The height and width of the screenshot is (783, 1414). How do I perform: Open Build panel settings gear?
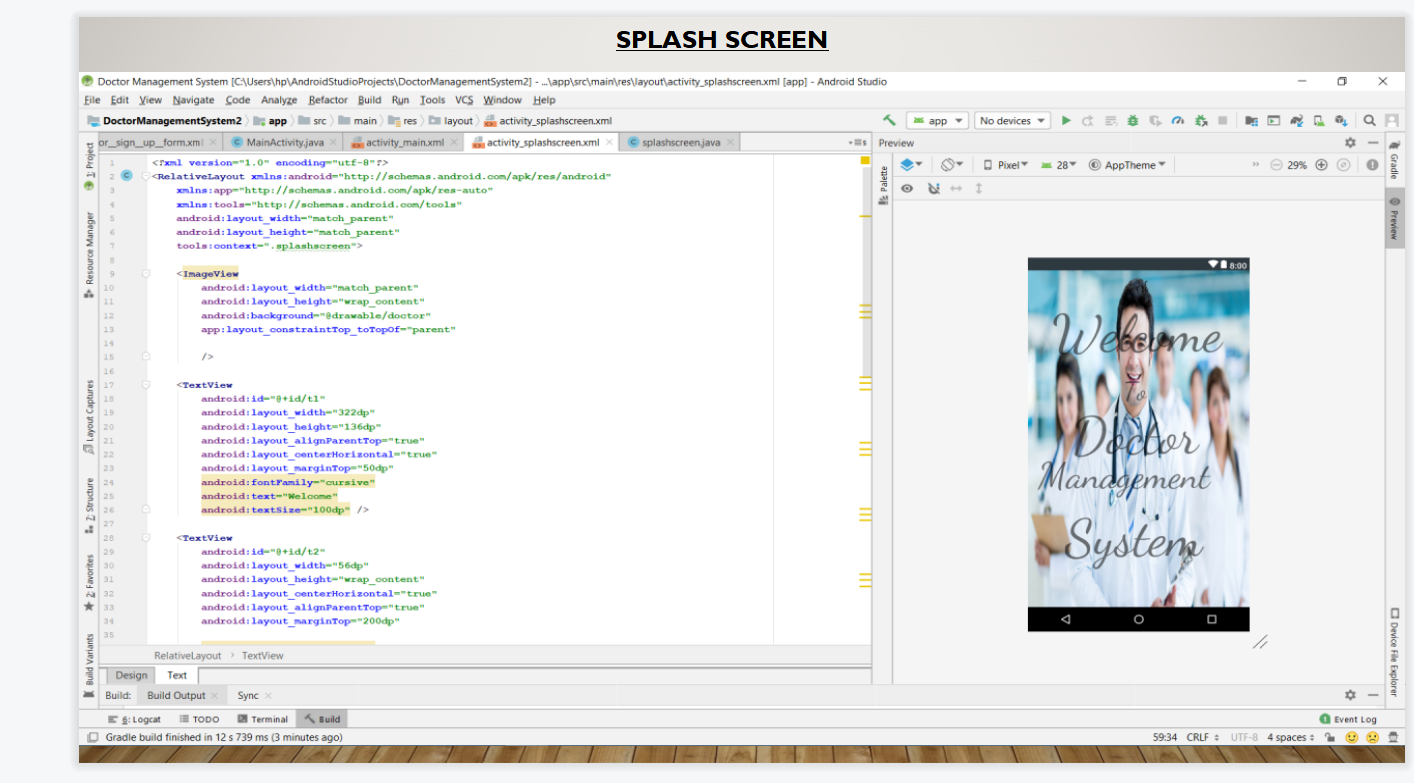(x=1350, y=695)
